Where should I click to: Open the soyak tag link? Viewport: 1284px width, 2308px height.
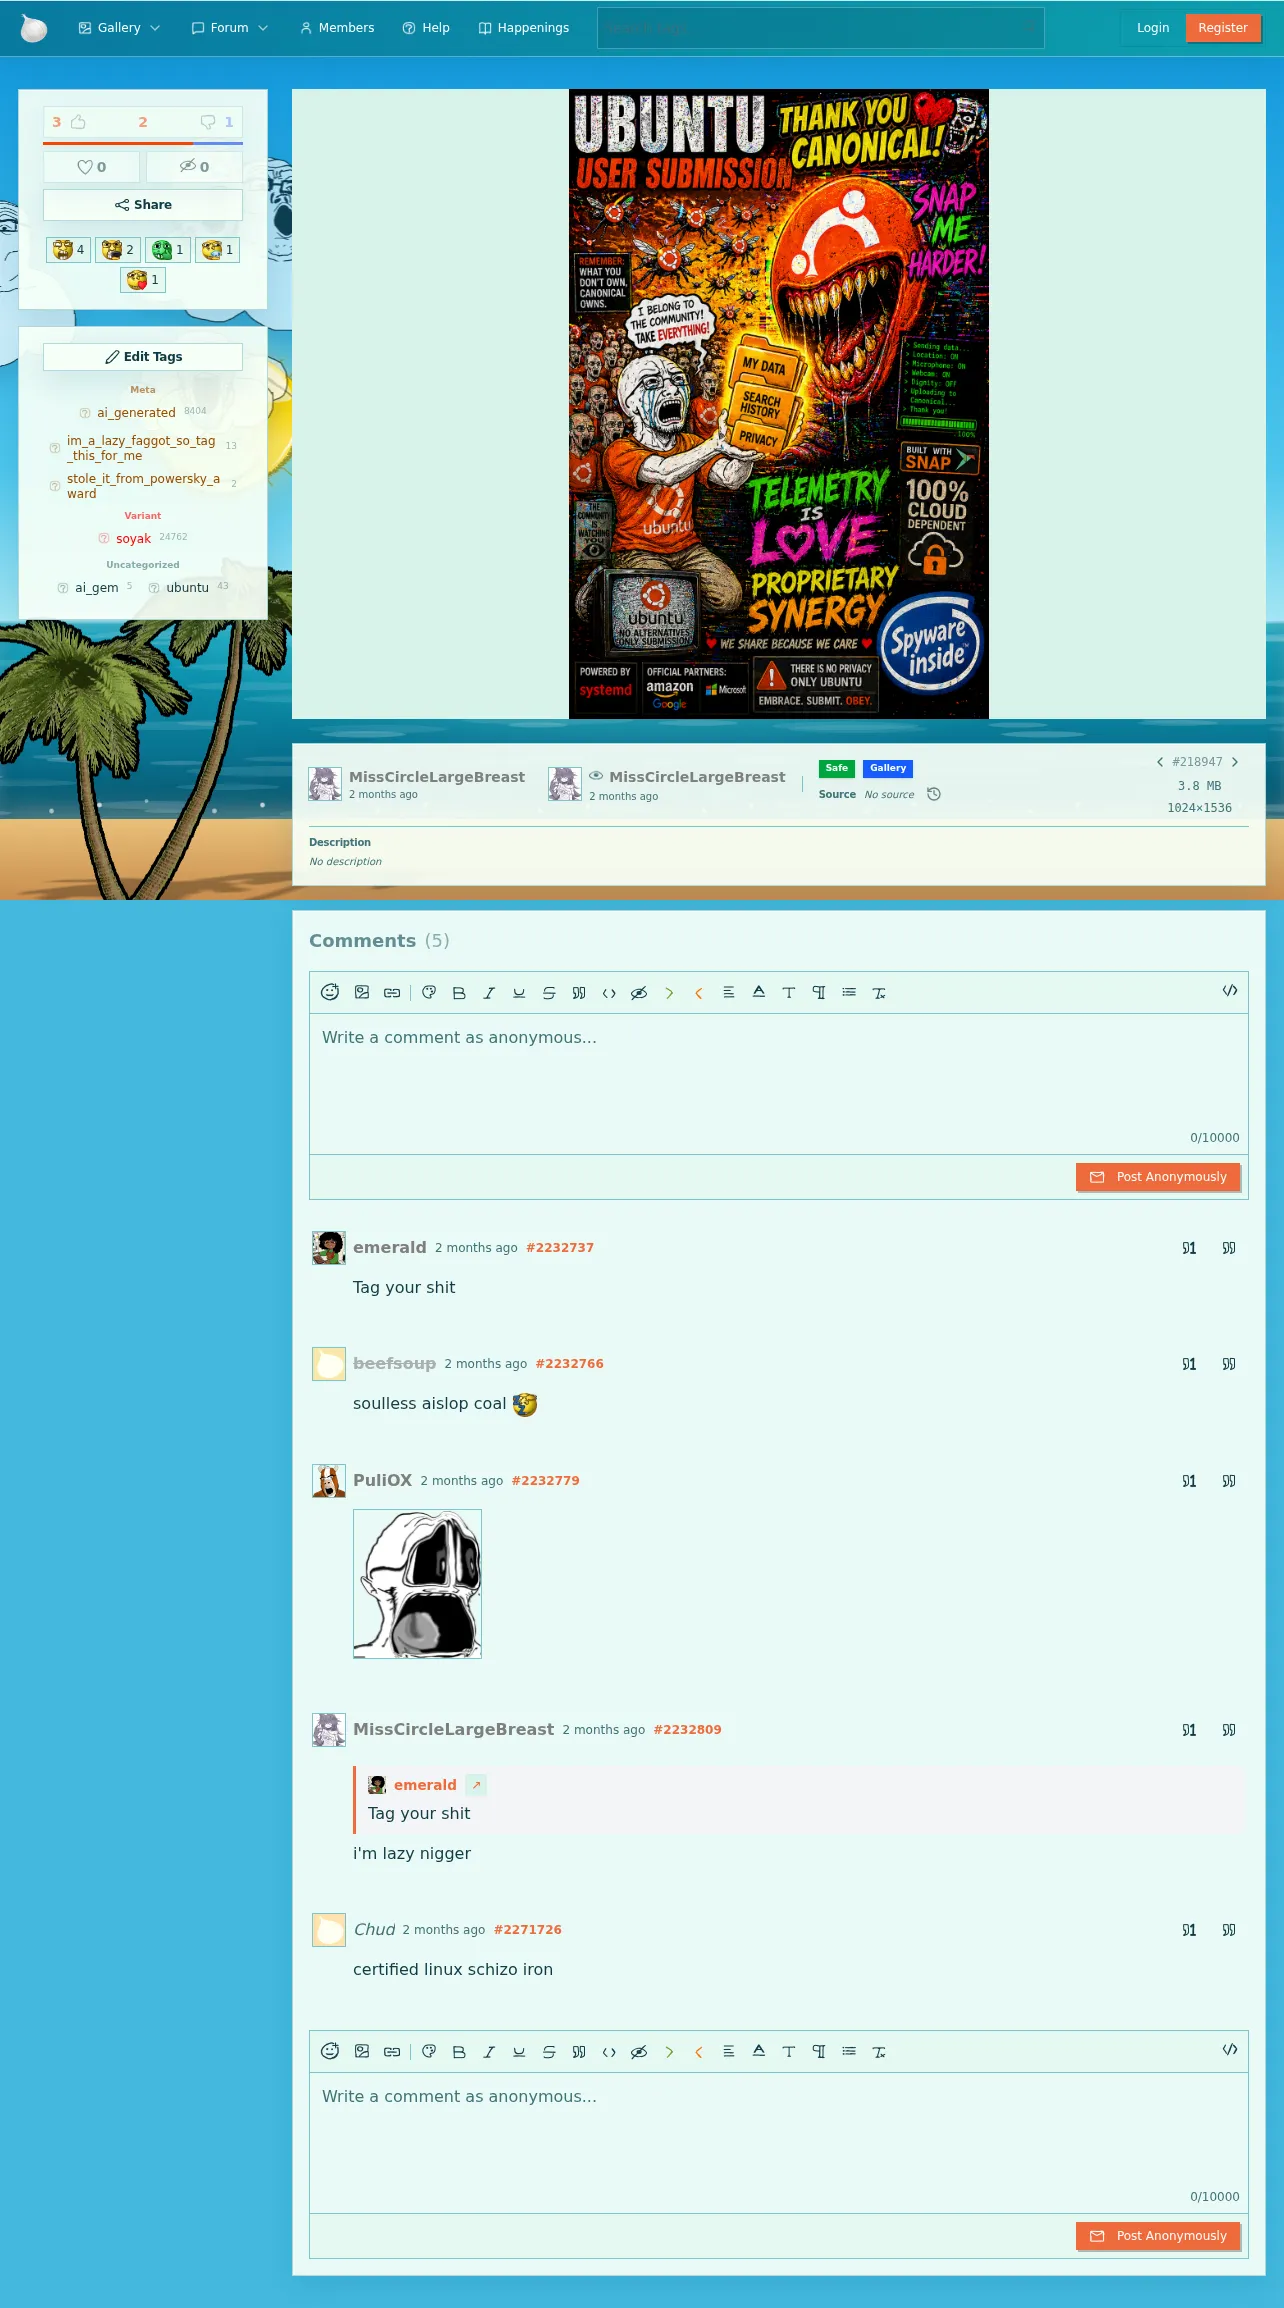133,539
